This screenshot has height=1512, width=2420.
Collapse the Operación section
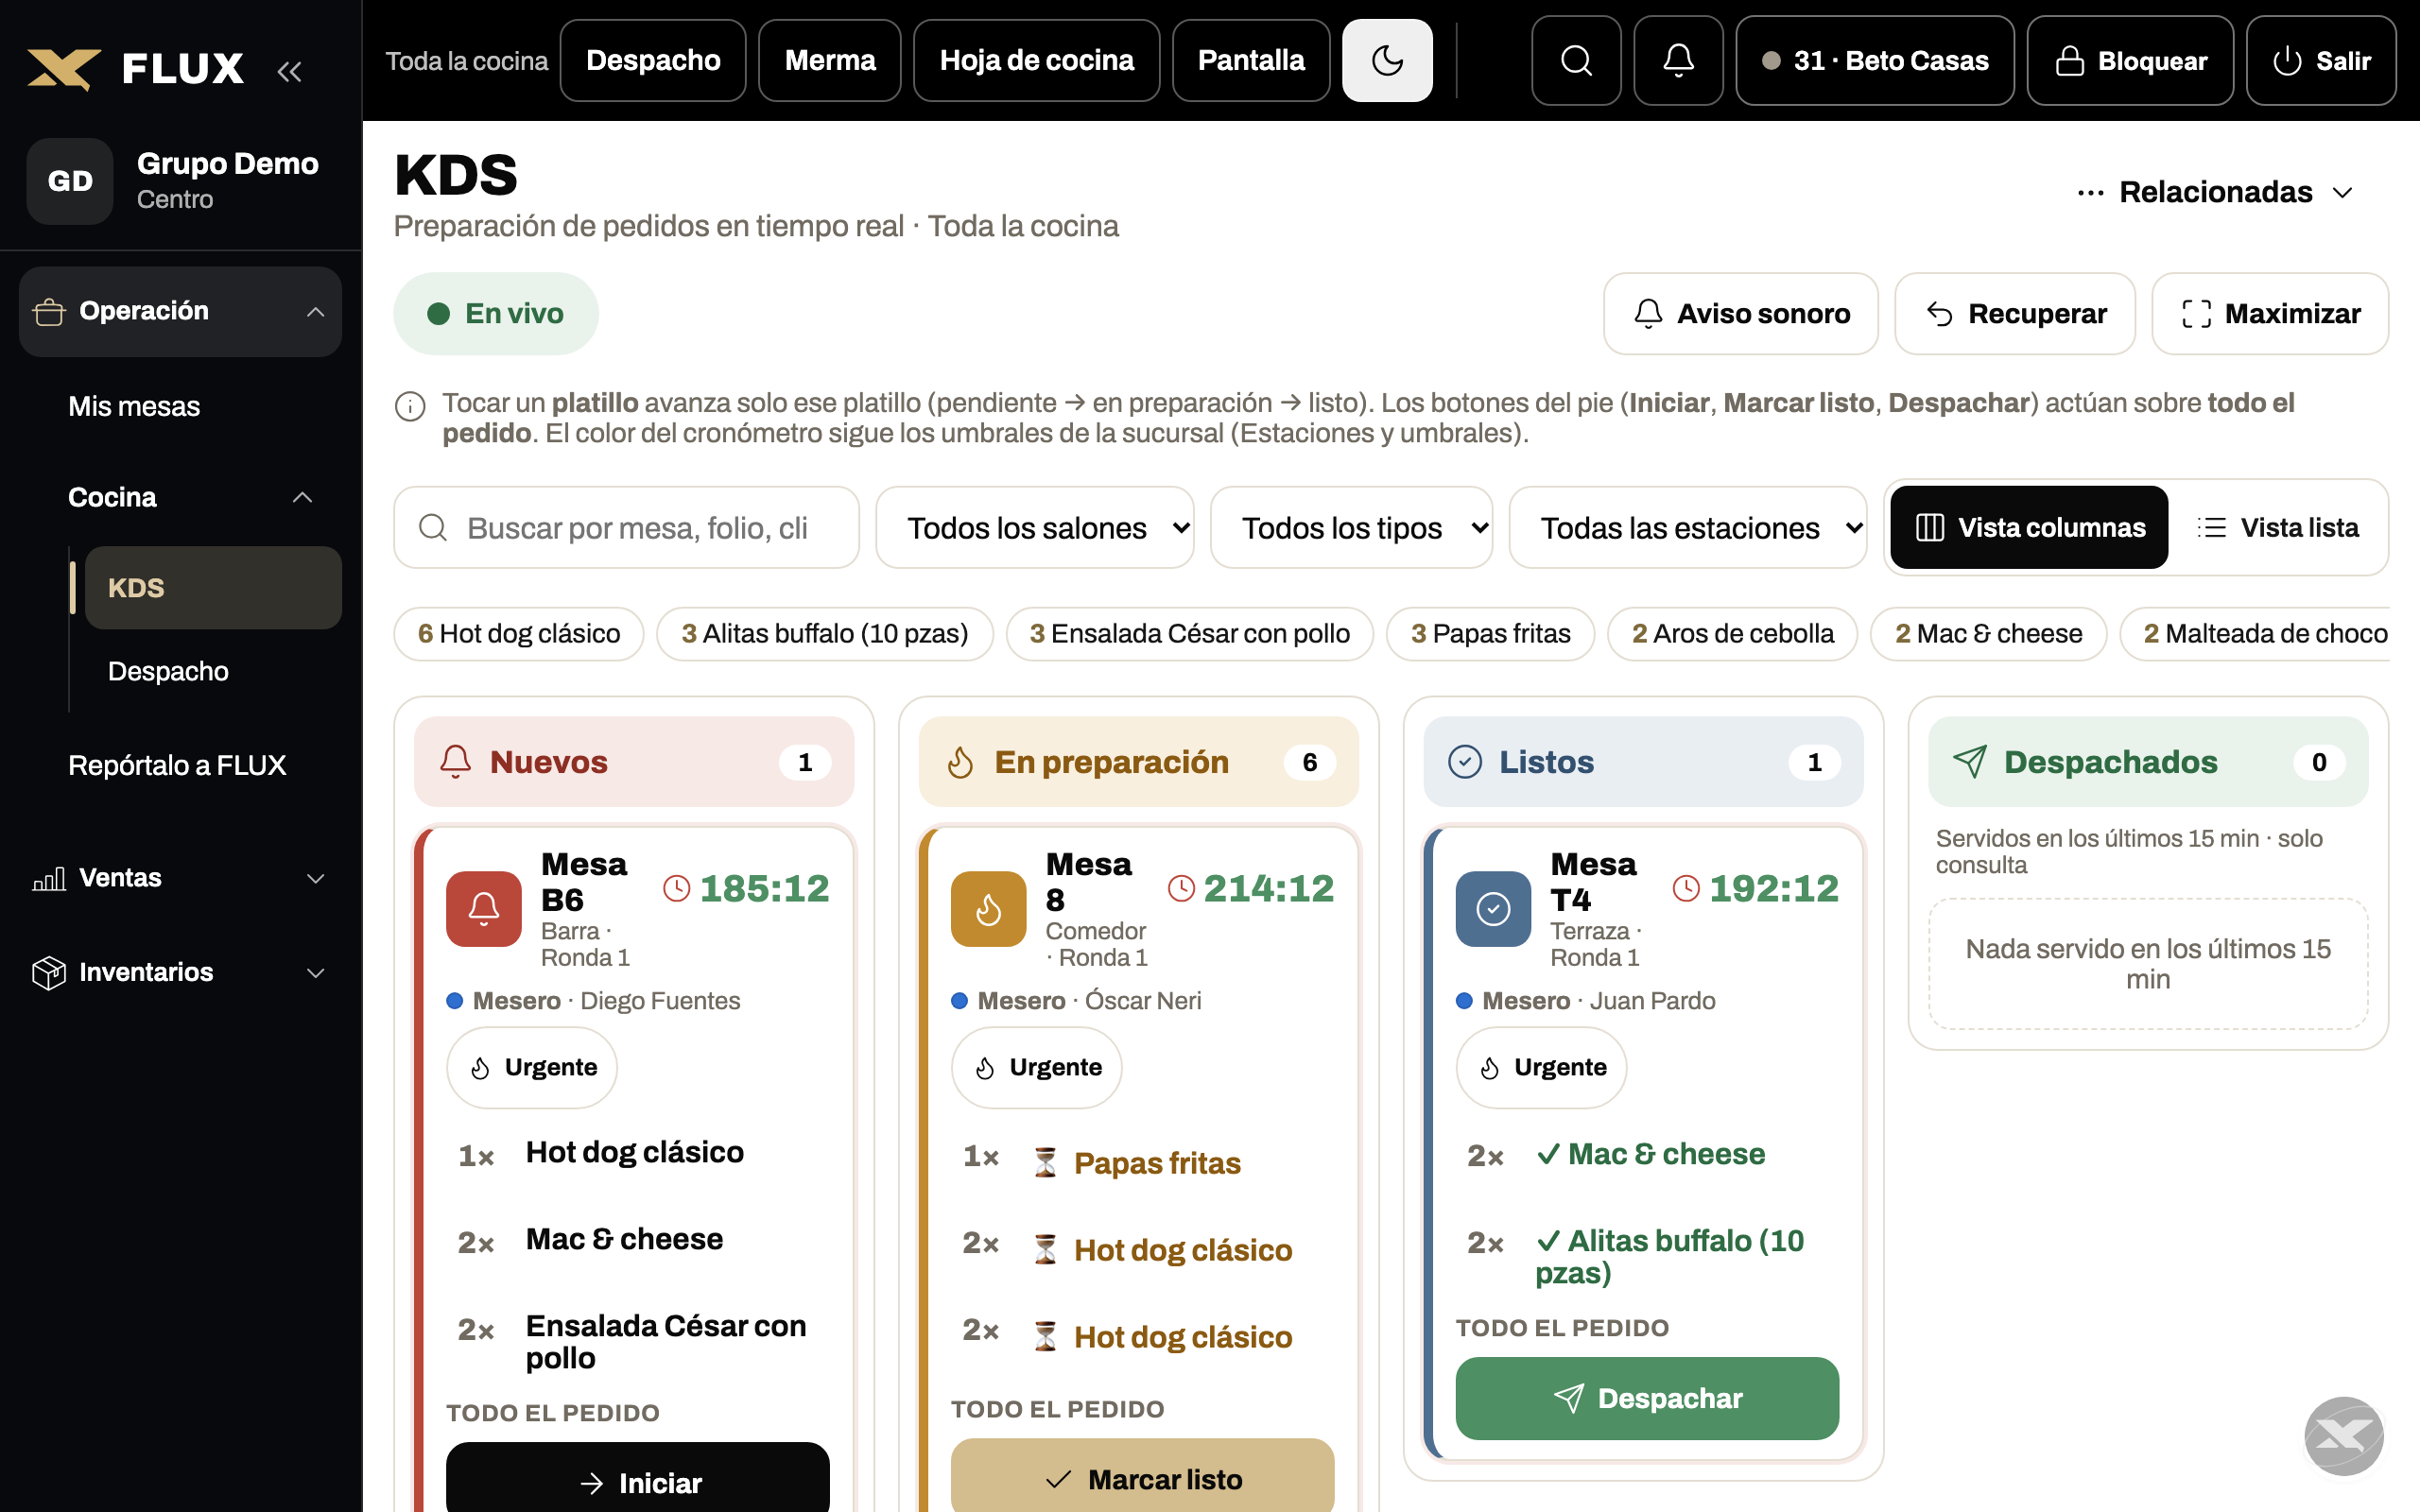[180, 311]
